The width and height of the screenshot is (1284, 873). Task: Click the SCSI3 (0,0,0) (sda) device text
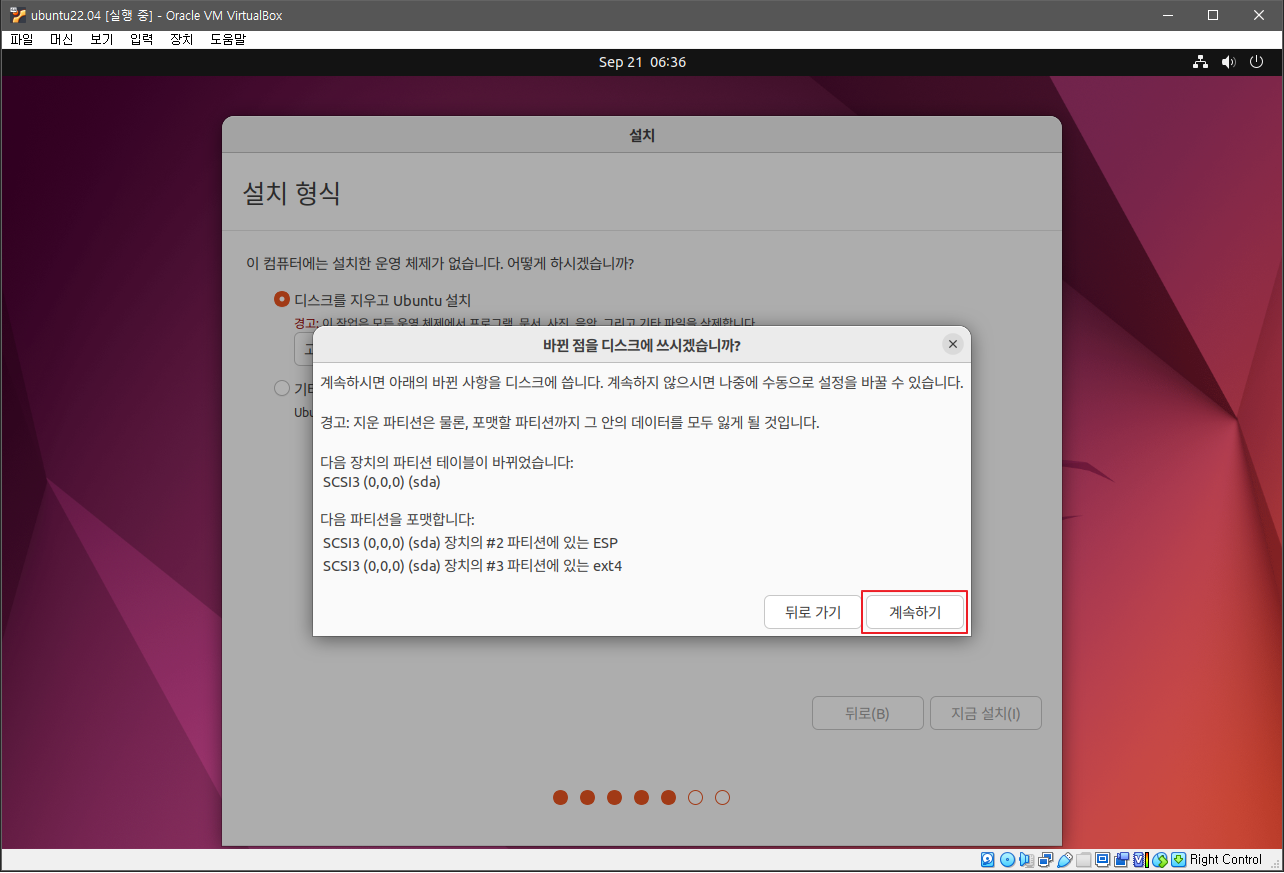[382, 482]
